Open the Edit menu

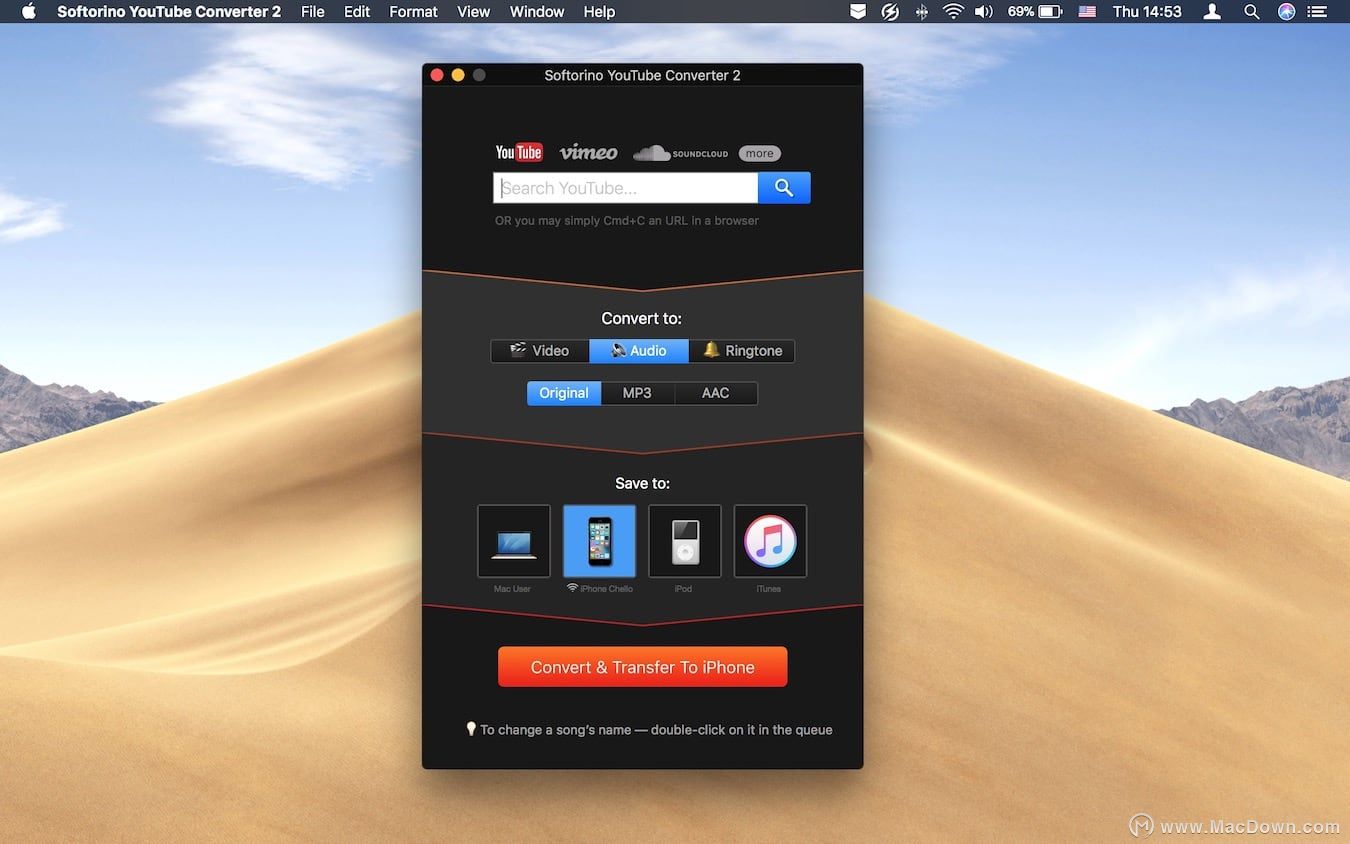(357, 12)
